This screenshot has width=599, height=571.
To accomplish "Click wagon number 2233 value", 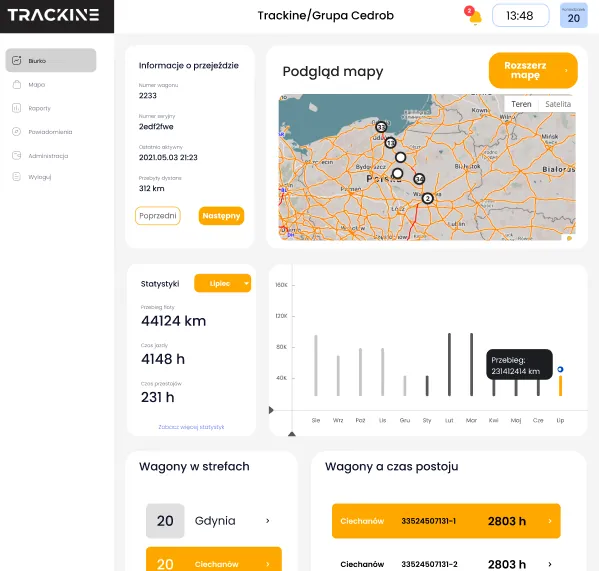I will tap(148, 95).
